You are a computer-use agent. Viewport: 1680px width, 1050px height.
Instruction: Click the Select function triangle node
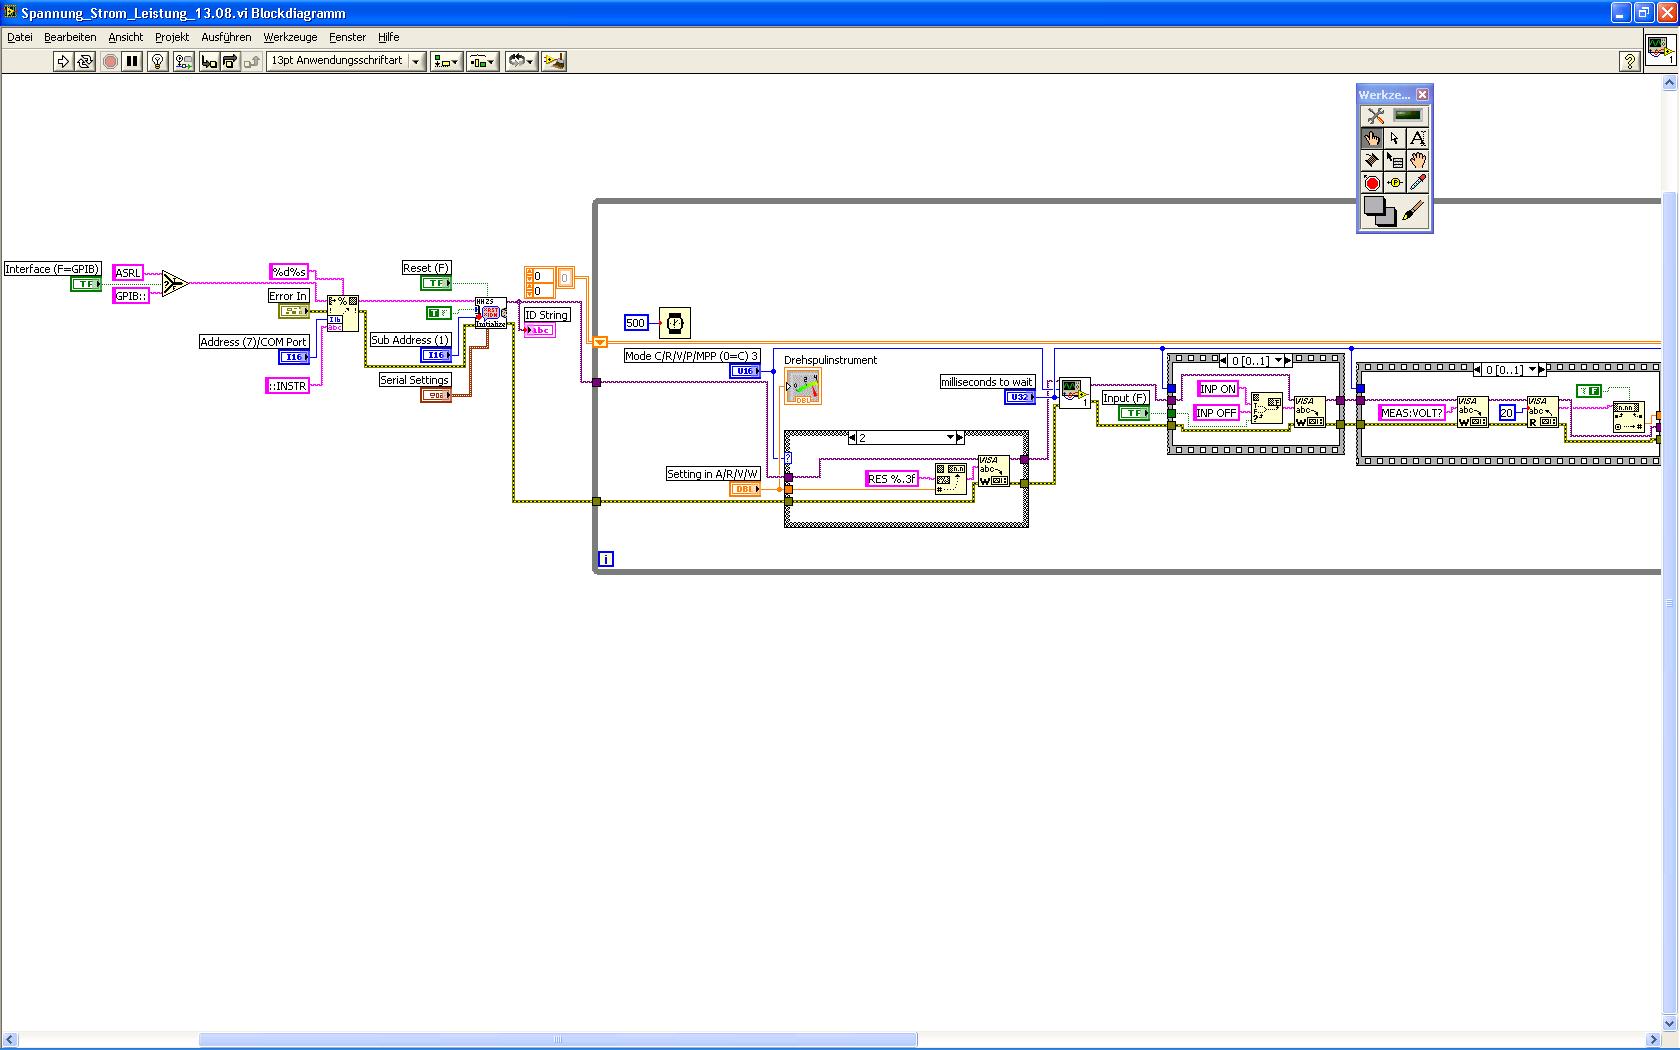(x=175, y=284)
